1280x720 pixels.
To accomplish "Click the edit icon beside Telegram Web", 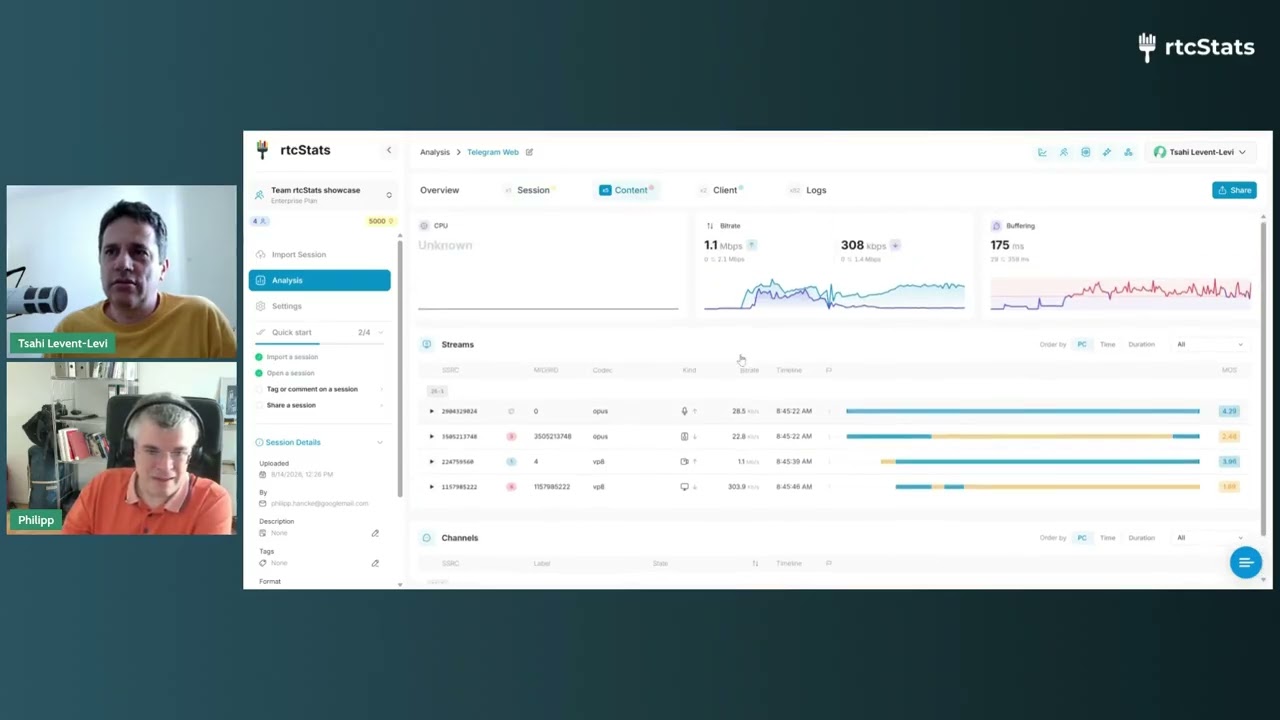I will (529, 152).
